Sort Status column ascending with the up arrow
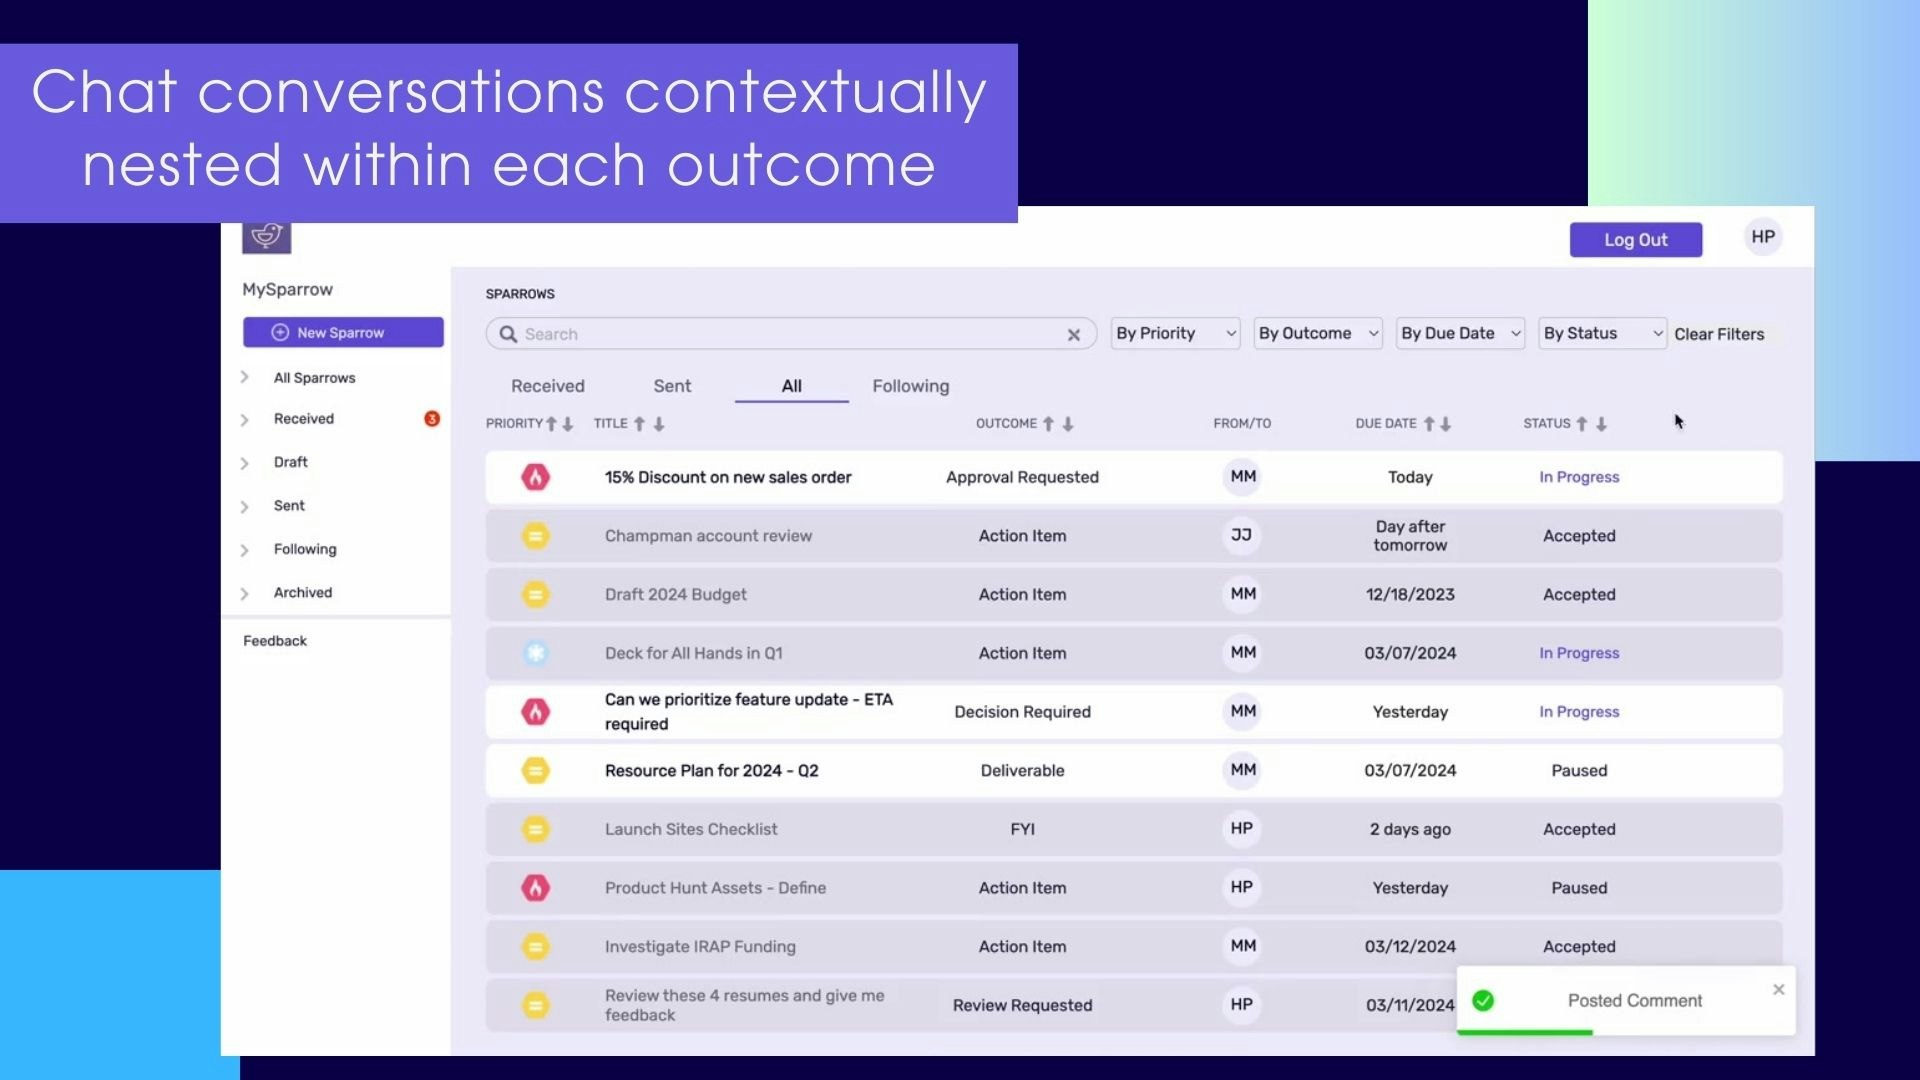Viewport: 1920px width, 1080px height. point(1582,424)
